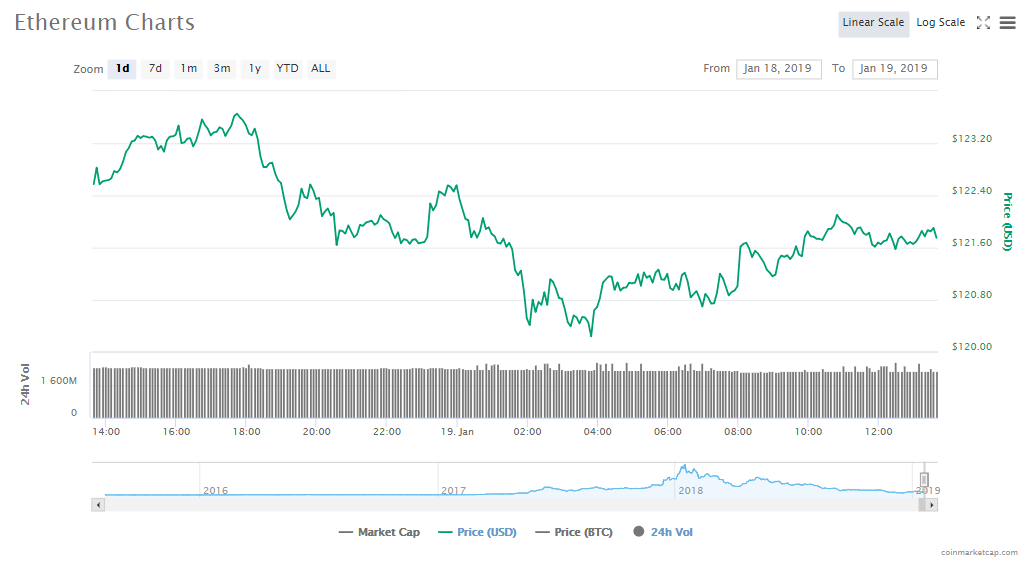This screenshot has width=1033, height=573.
Task: Choose the YTD zoom option
Action: (287, 69)
